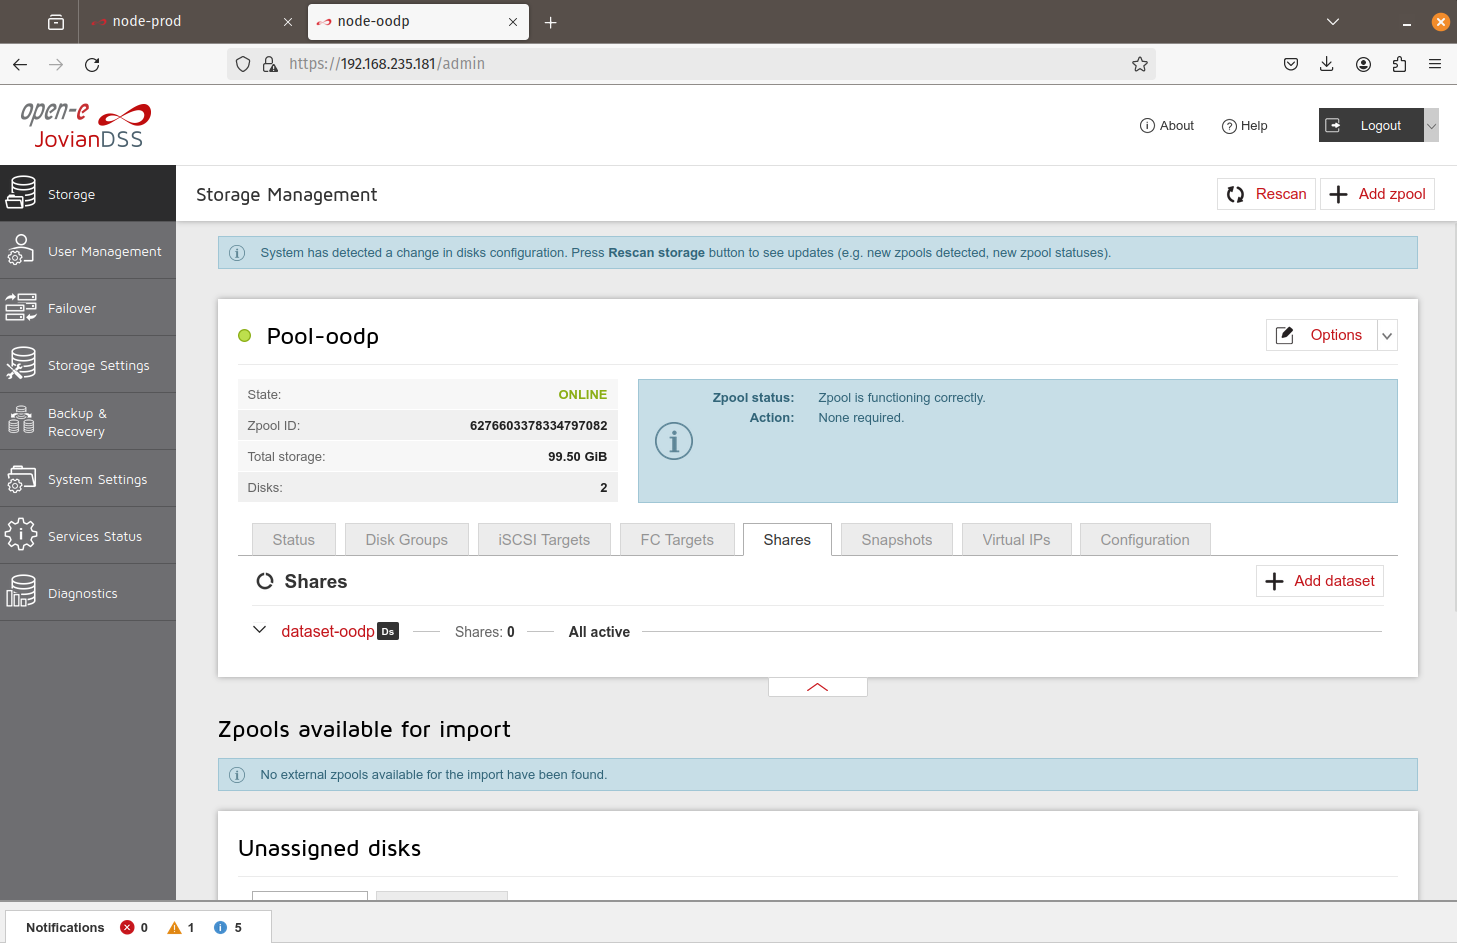Open System Settings in sidebar
Viewport: 1457px width, 946px height.
(x=88, y=479)
